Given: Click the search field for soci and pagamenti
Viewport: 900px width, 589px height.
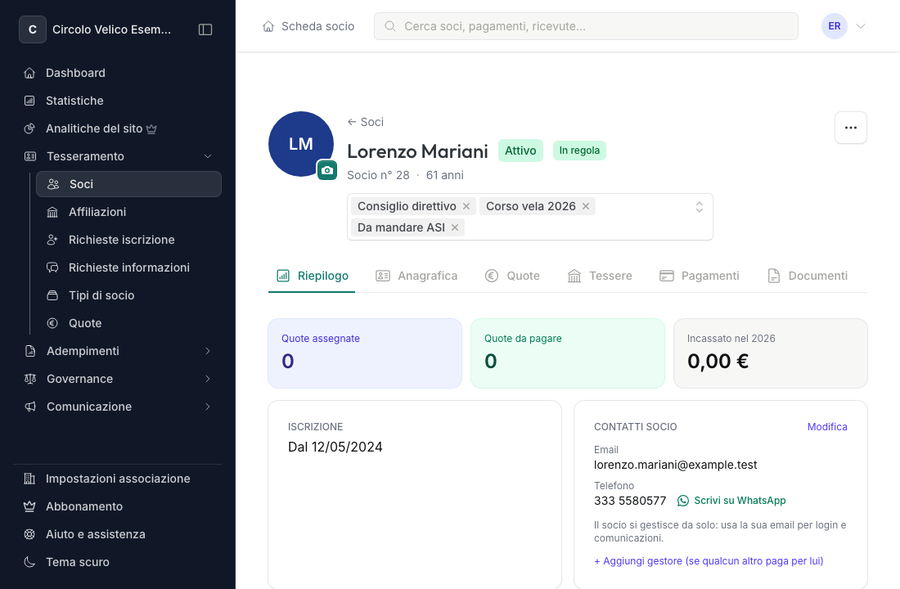Looking at the screenshot, I should click(586, 26).
